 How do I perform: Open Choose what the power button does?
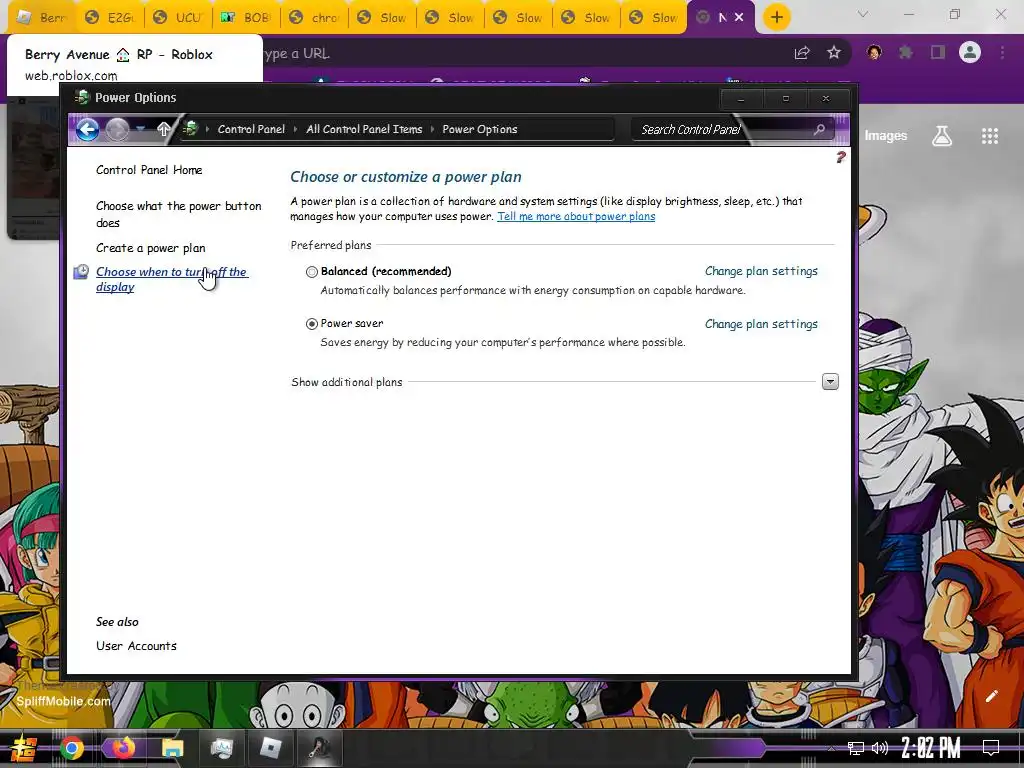[178, 214]
